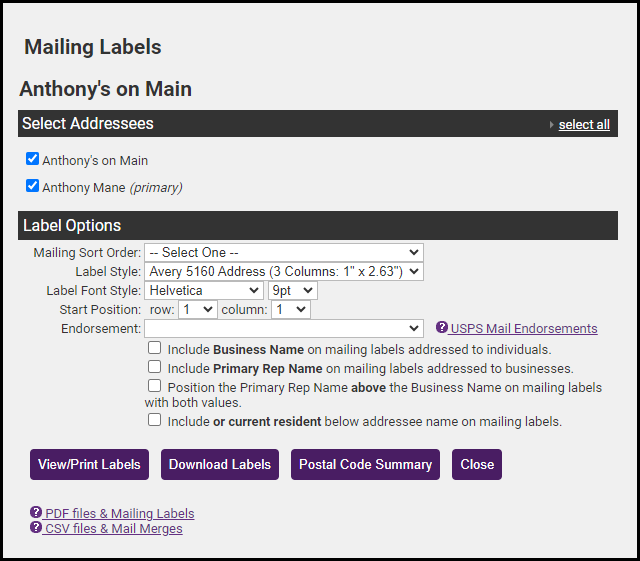Click the View/Print Labels button
Screen dimensions: 640x561
[x=89, y=464]
